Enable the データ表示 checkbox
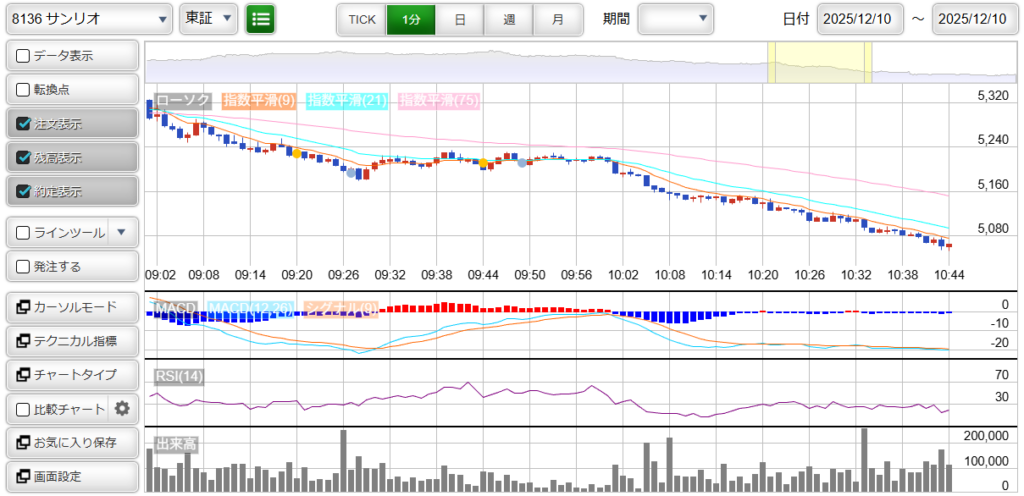Viewport: 1024px width, 496px height. click(x=23, y=57)
